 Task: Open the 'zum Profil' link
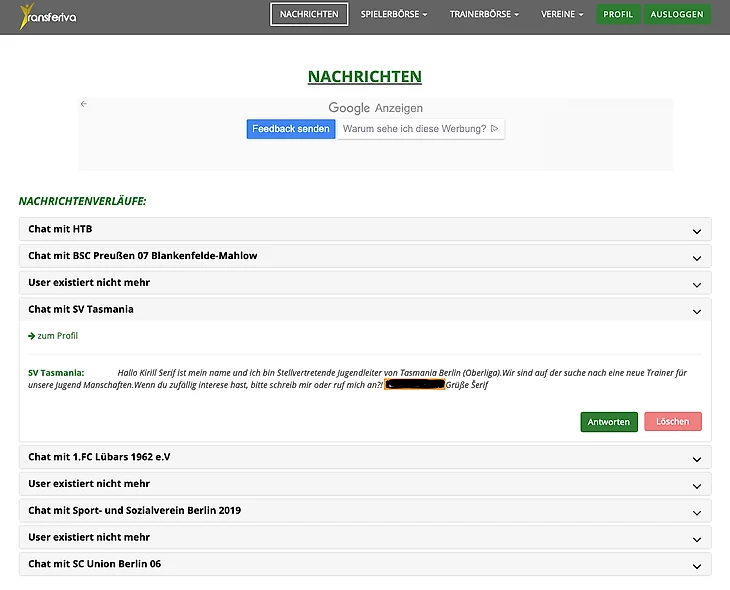(x=56, y=336)
